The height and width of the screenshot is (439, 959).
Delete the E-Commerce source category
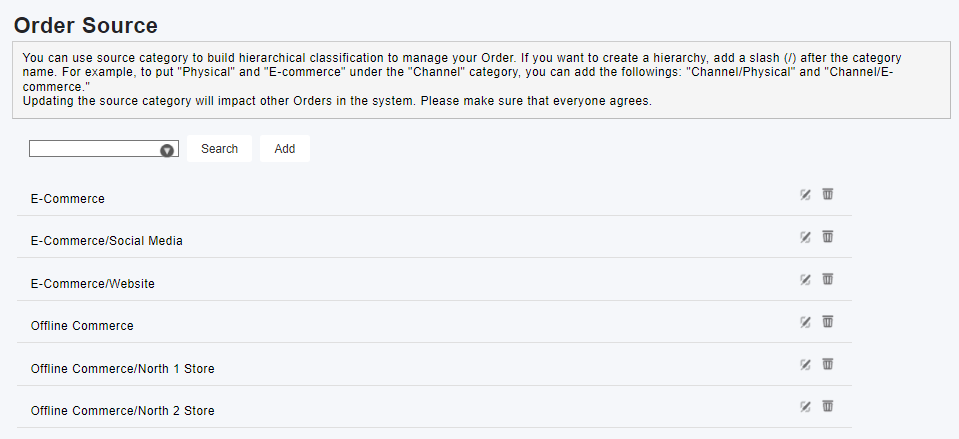tap(828, 194)
